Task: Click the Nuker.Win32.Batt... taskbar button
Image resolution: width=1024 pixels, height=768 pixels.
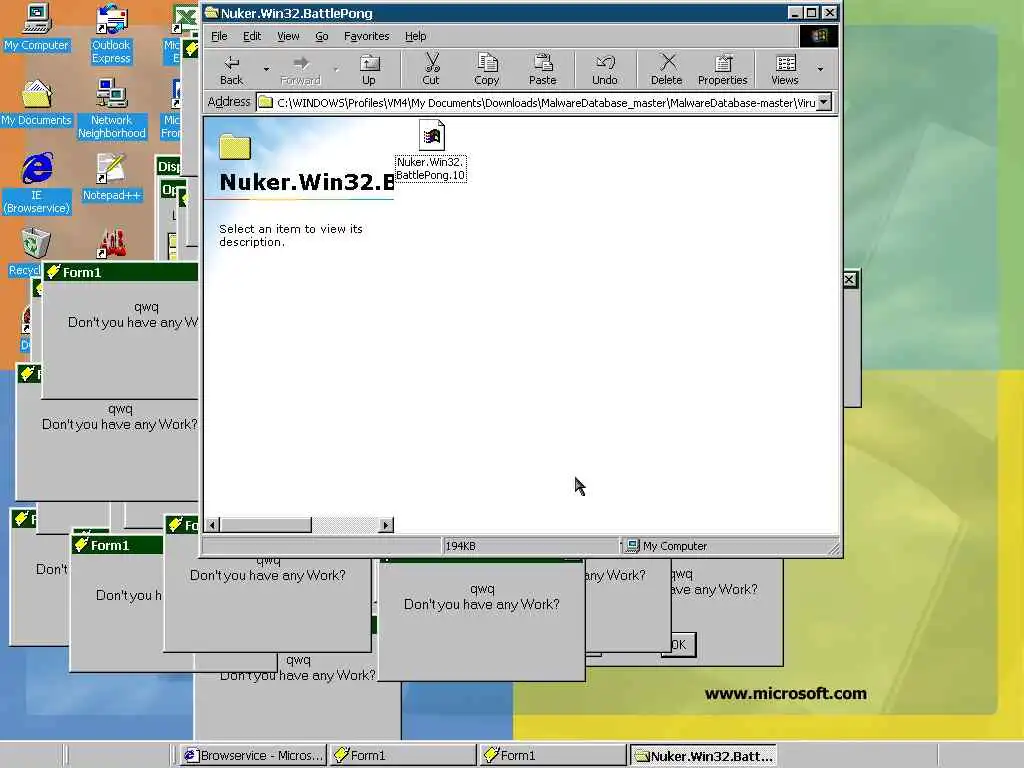Action: tap(703, 756)
